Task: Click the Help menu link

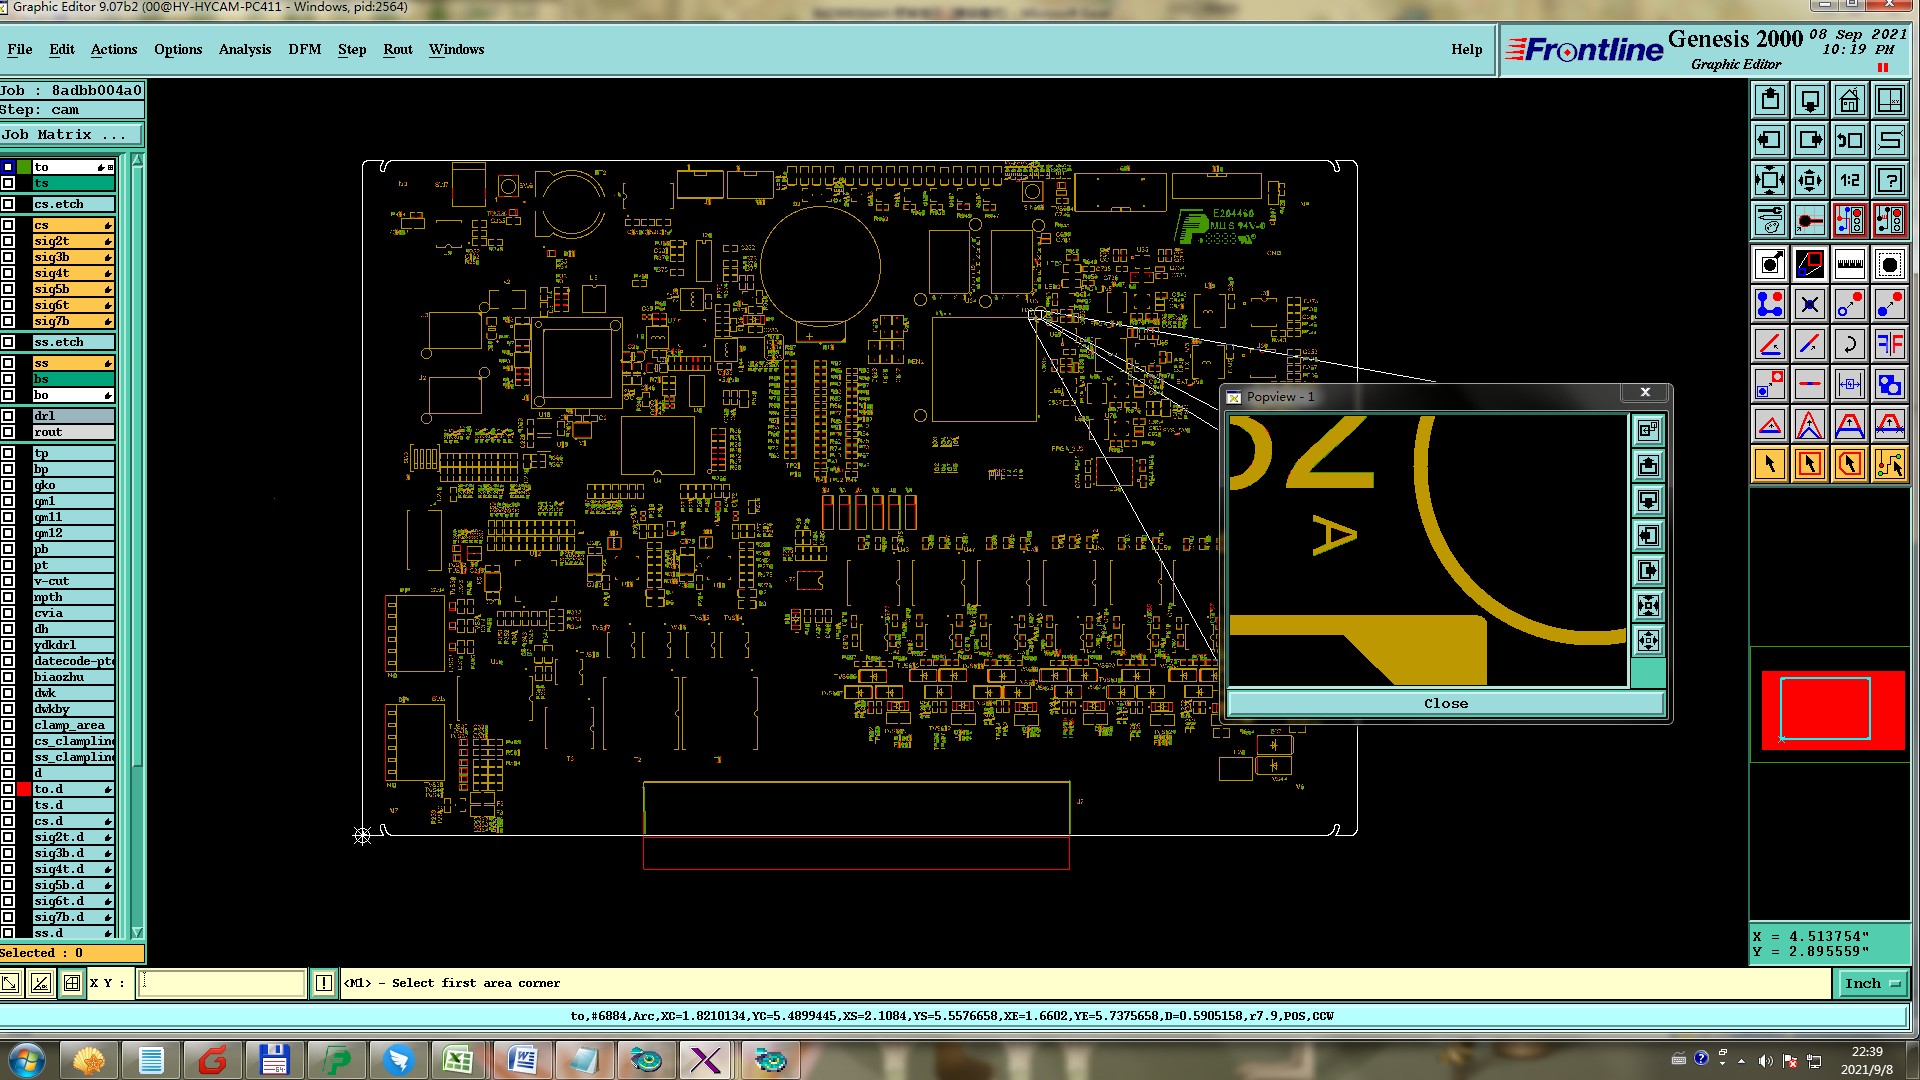Action: click(x=1466, y=49)
